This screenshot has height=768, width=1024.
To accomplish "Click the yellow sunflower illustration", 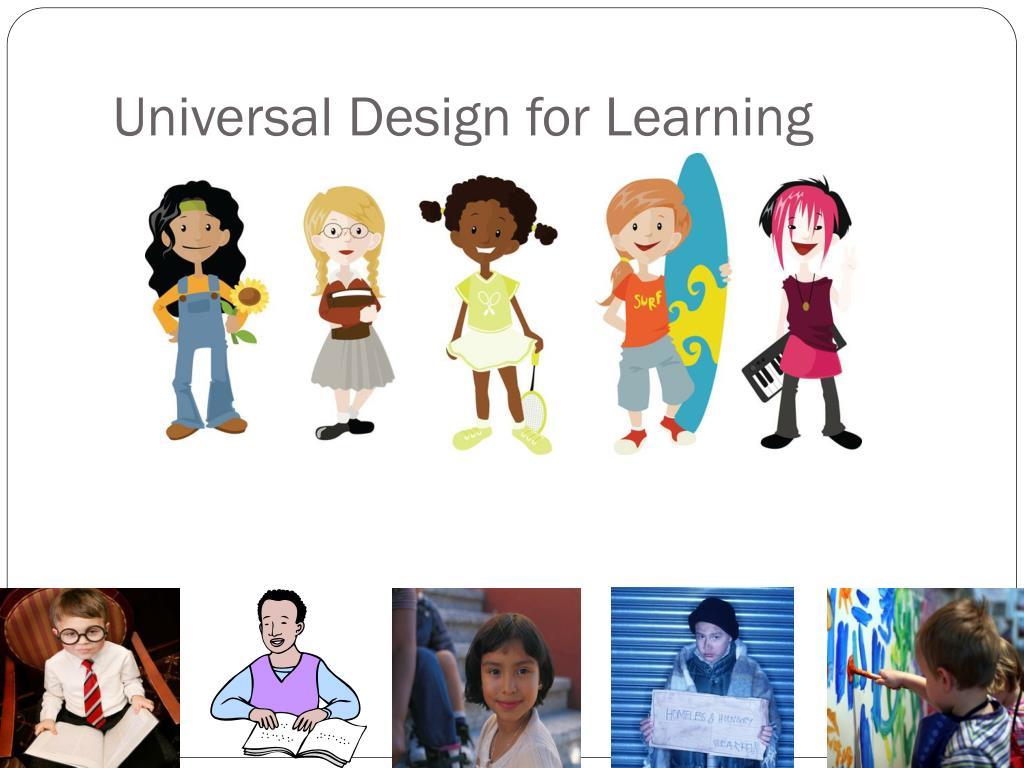I will 249,296.
